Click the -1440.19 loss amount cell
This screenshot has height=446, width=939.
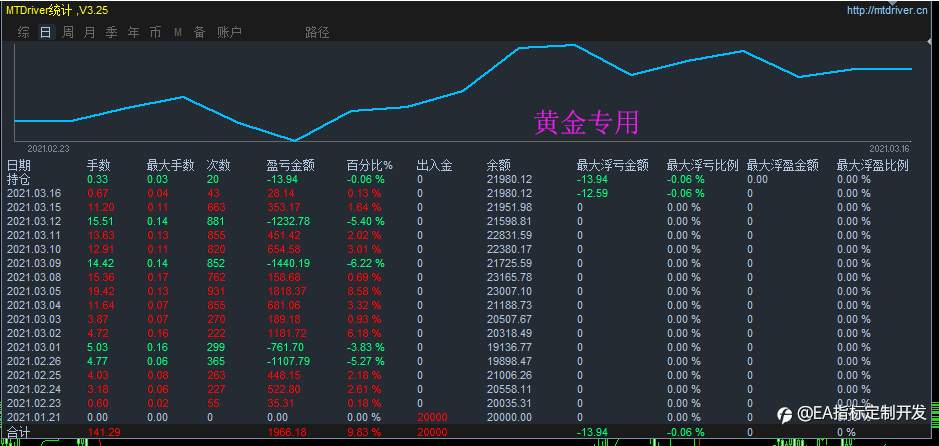287,263
